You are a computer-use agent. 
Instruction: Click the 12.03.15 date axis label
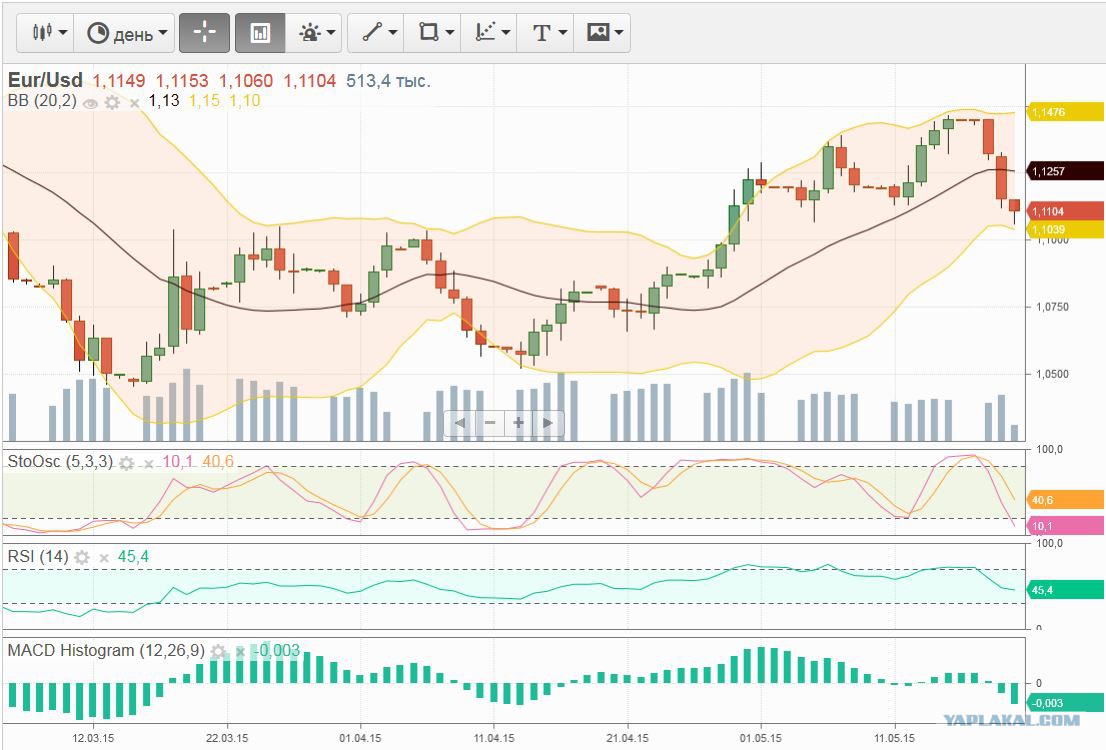(93, 738)
